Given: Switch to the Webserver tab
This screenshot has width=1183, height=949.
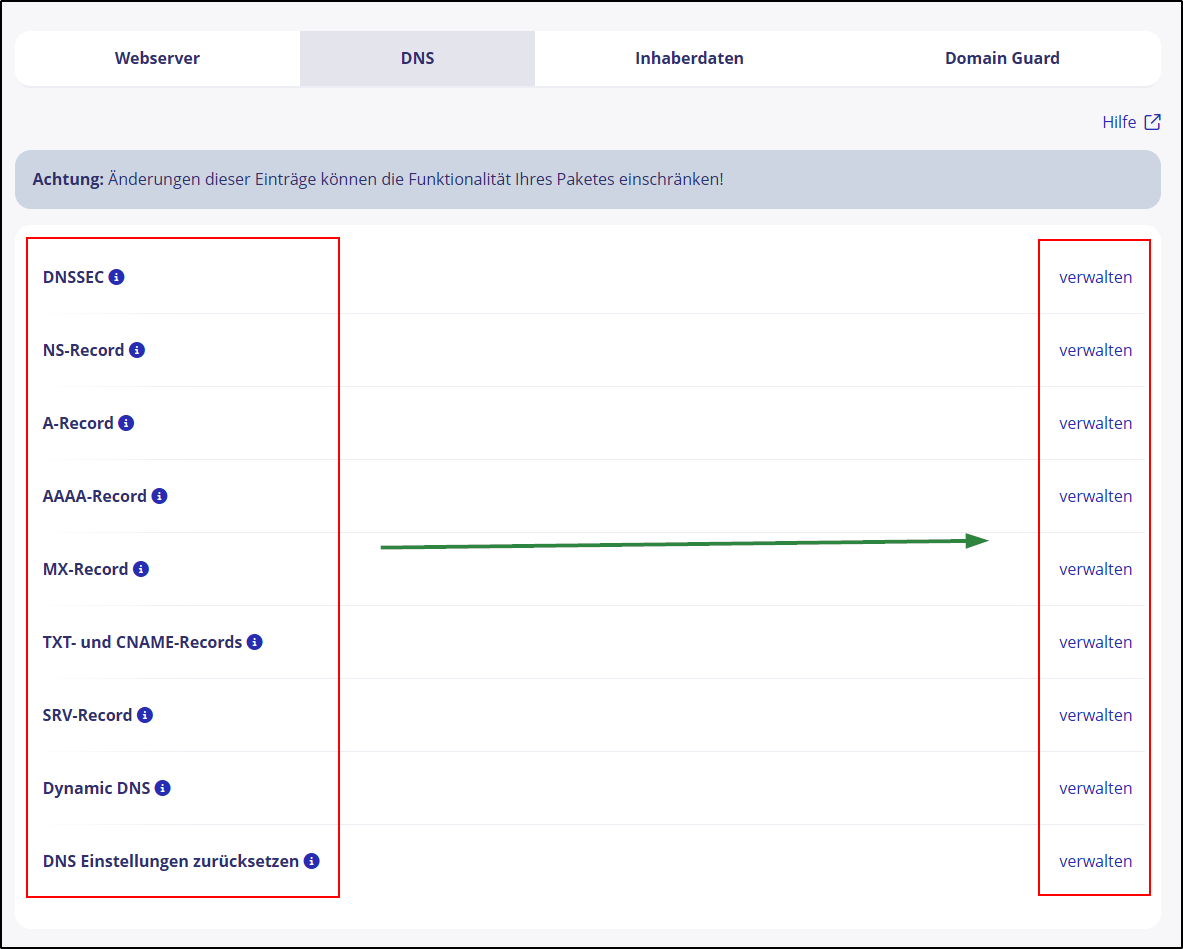Looking at the screenshot, I should coord(157,58).
